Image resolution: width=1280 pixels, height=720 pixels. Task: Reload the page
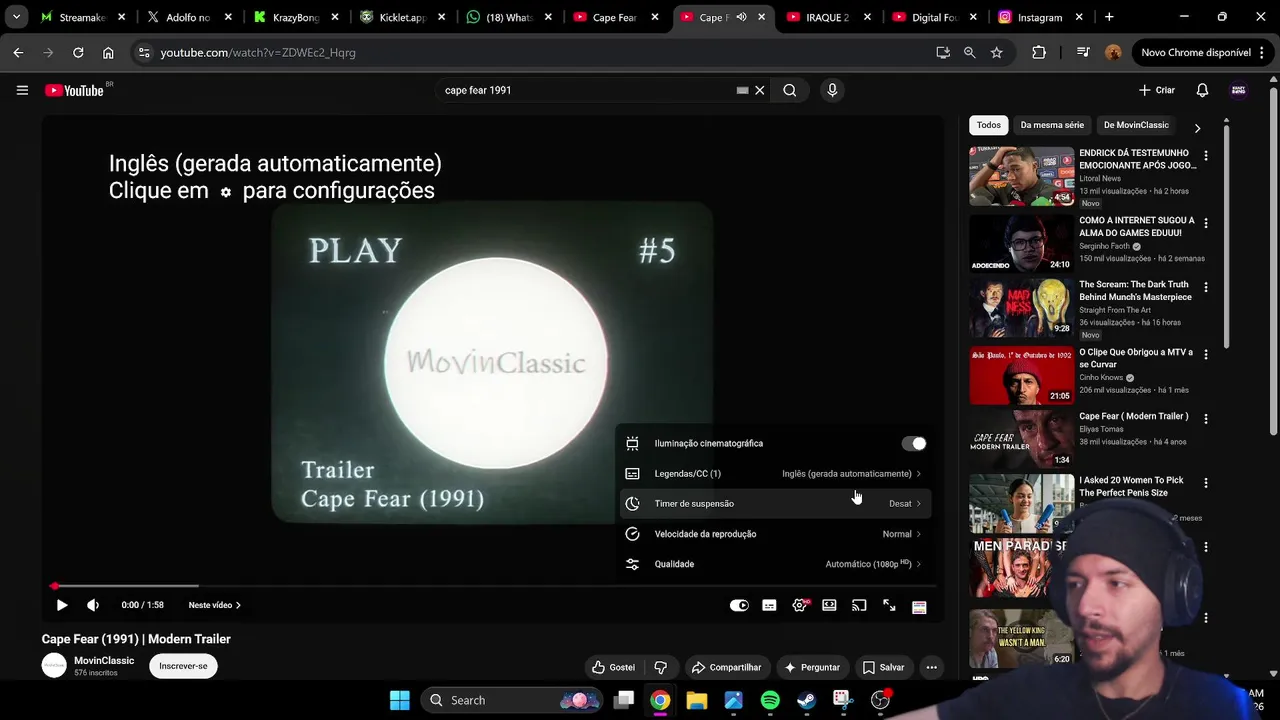pyautogui.click(x=78, y=52)
